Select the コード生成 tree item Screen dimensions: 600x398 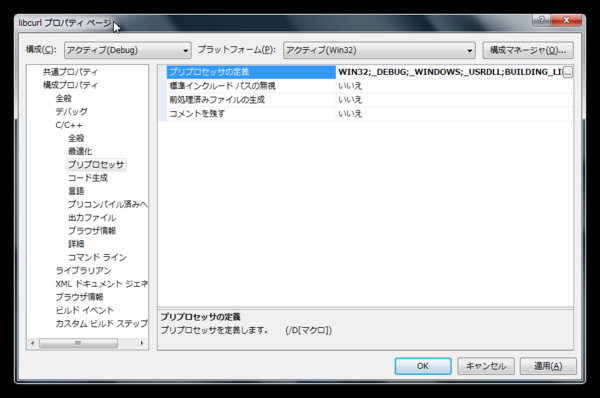click(88, 178)
